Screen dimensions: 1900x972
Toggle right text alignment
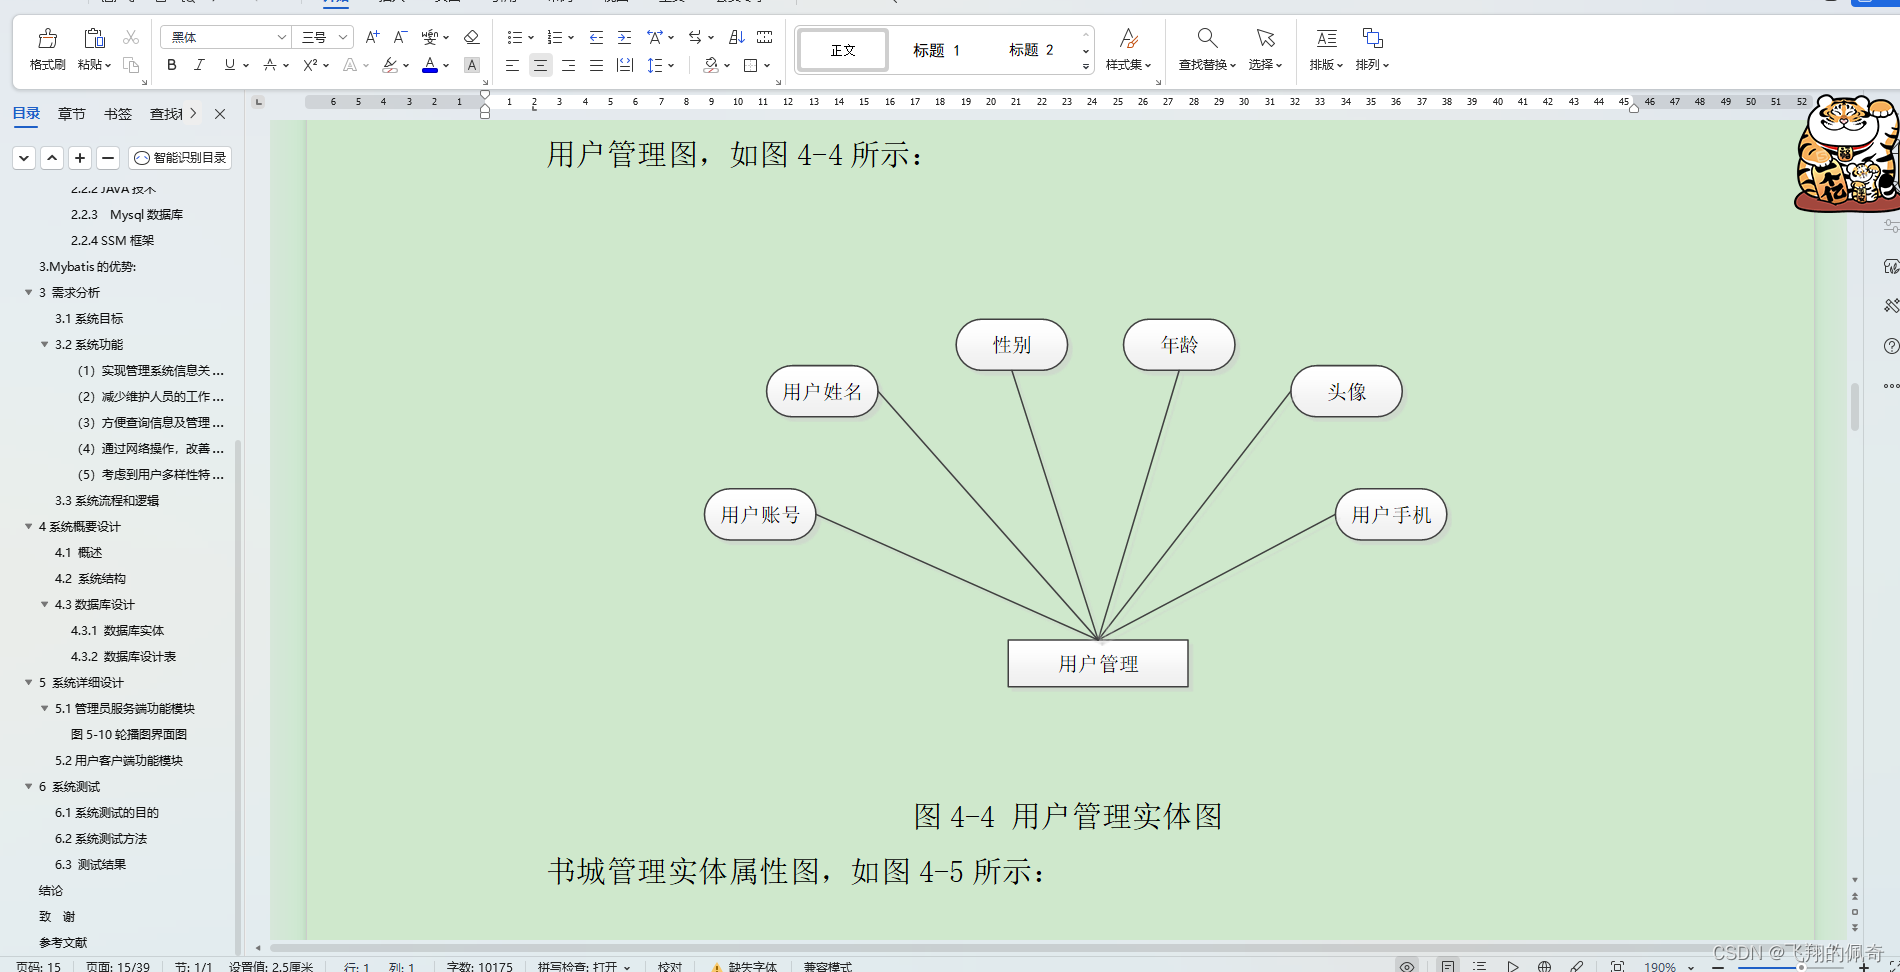[x=568, y=65]
